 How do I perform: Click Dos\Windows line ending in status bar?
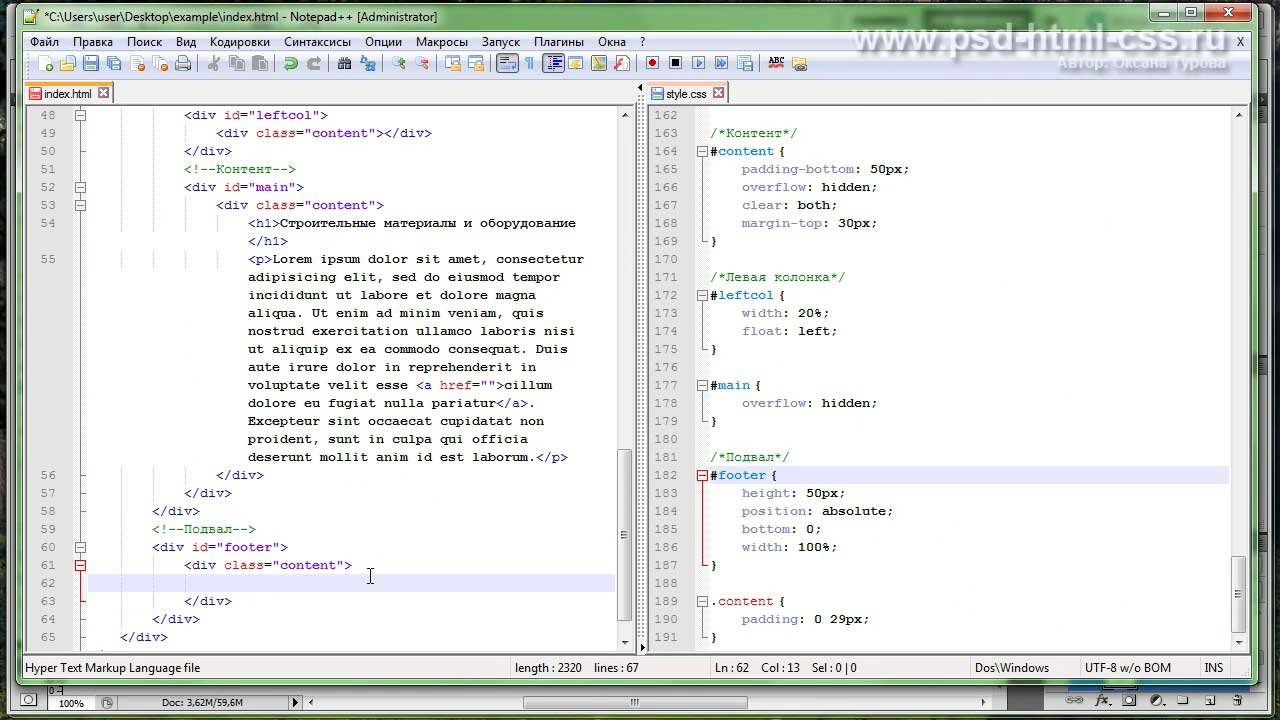point(1014,667)
